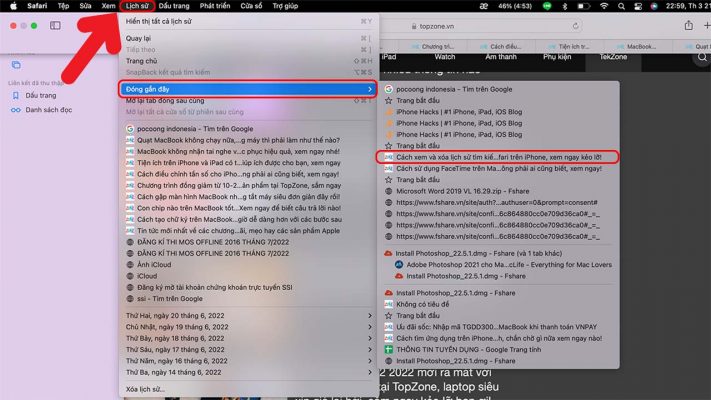Open Danh sách đọc reading list
This screenshot has height=400, width=711.
click(48, 109)
